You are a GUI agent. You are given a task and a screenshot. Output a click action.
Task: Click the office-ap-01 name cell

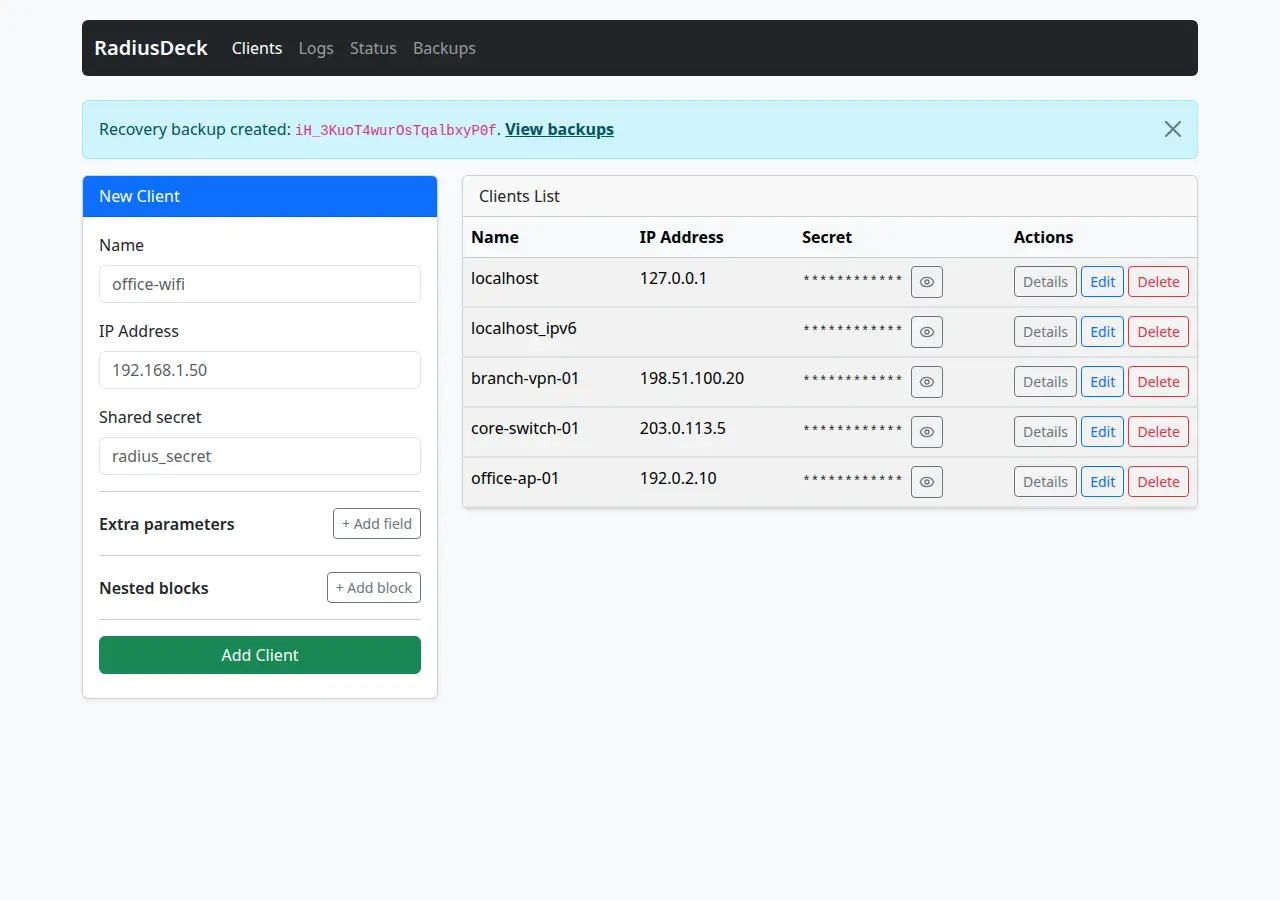547,482
